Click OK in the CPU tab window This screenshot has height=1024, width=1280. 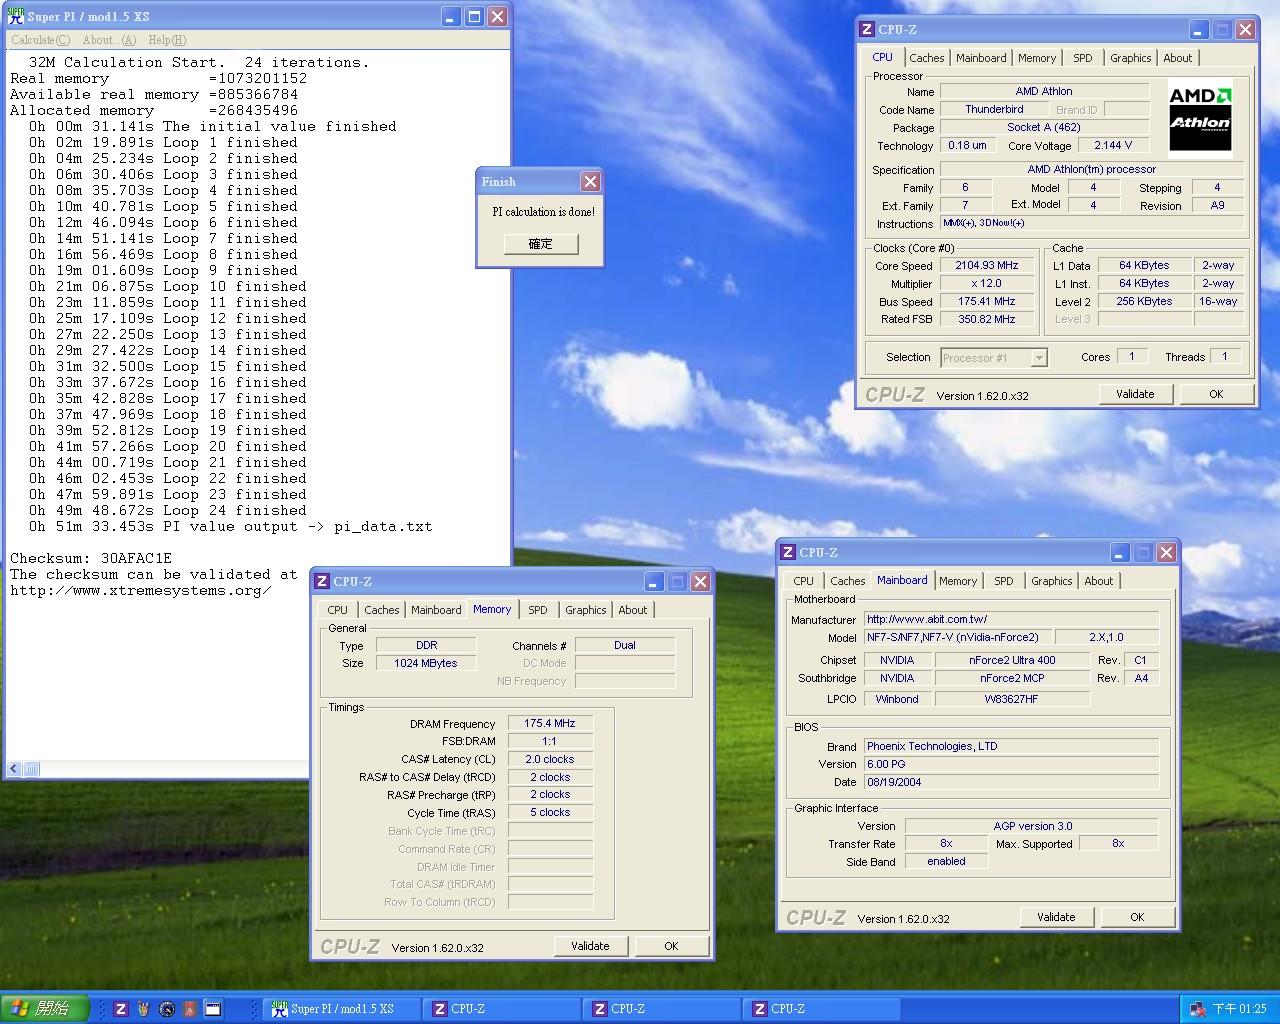tap(1216, 394)
